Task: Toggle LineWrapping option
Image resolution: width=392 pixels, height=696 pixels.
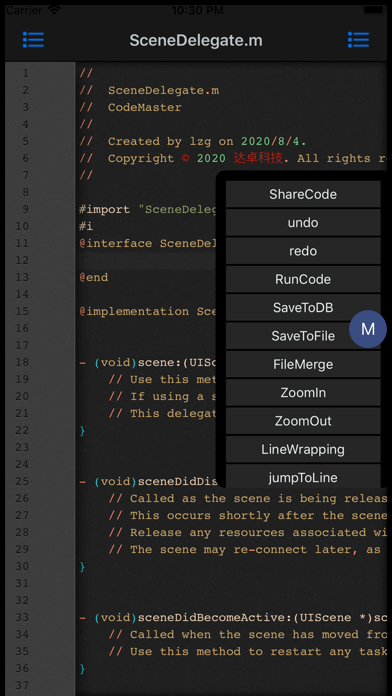Action: [x=303, y=449]
